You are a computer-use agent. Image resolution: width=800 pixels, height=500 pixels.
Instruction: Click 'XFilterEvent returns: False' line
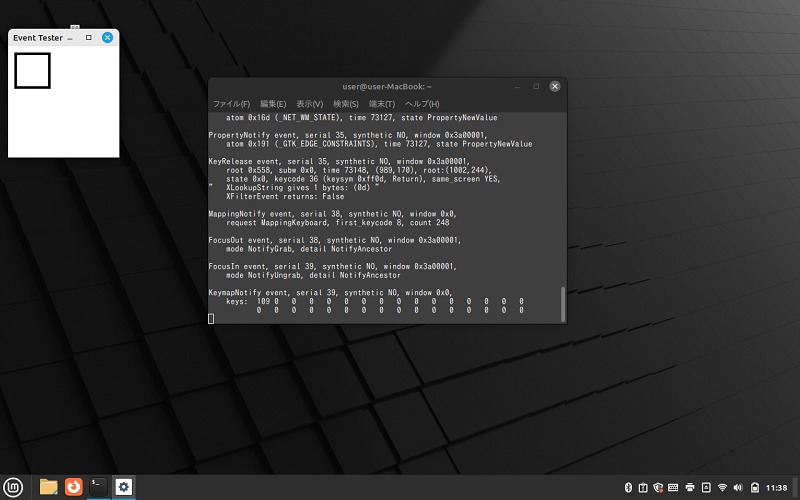coord(285,196)
